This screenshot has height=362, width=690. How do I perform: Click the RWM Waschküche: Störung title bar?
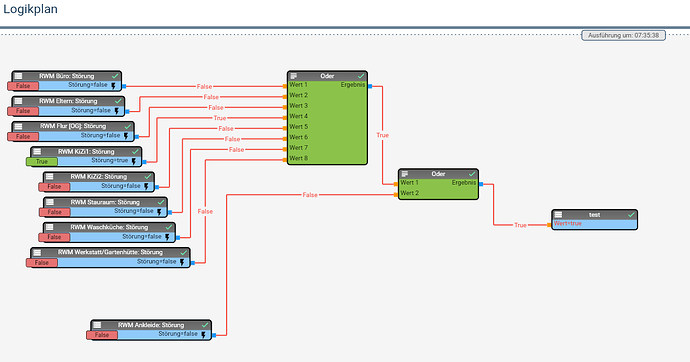tap(109, 227)
